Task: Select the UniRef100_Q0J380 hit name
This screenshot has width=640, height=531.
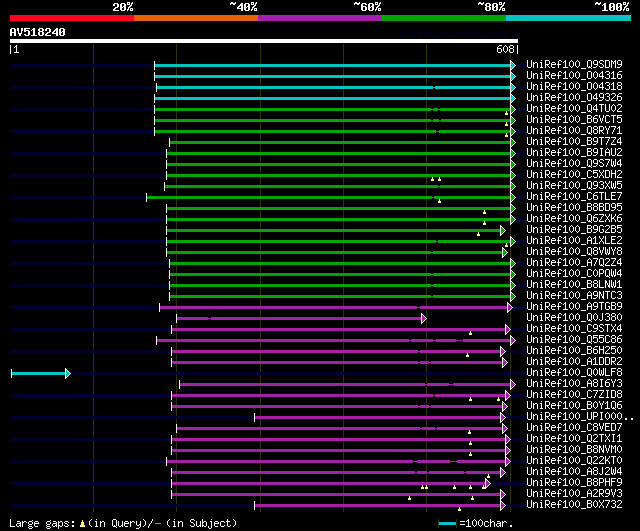Action: tap(574, 318)
